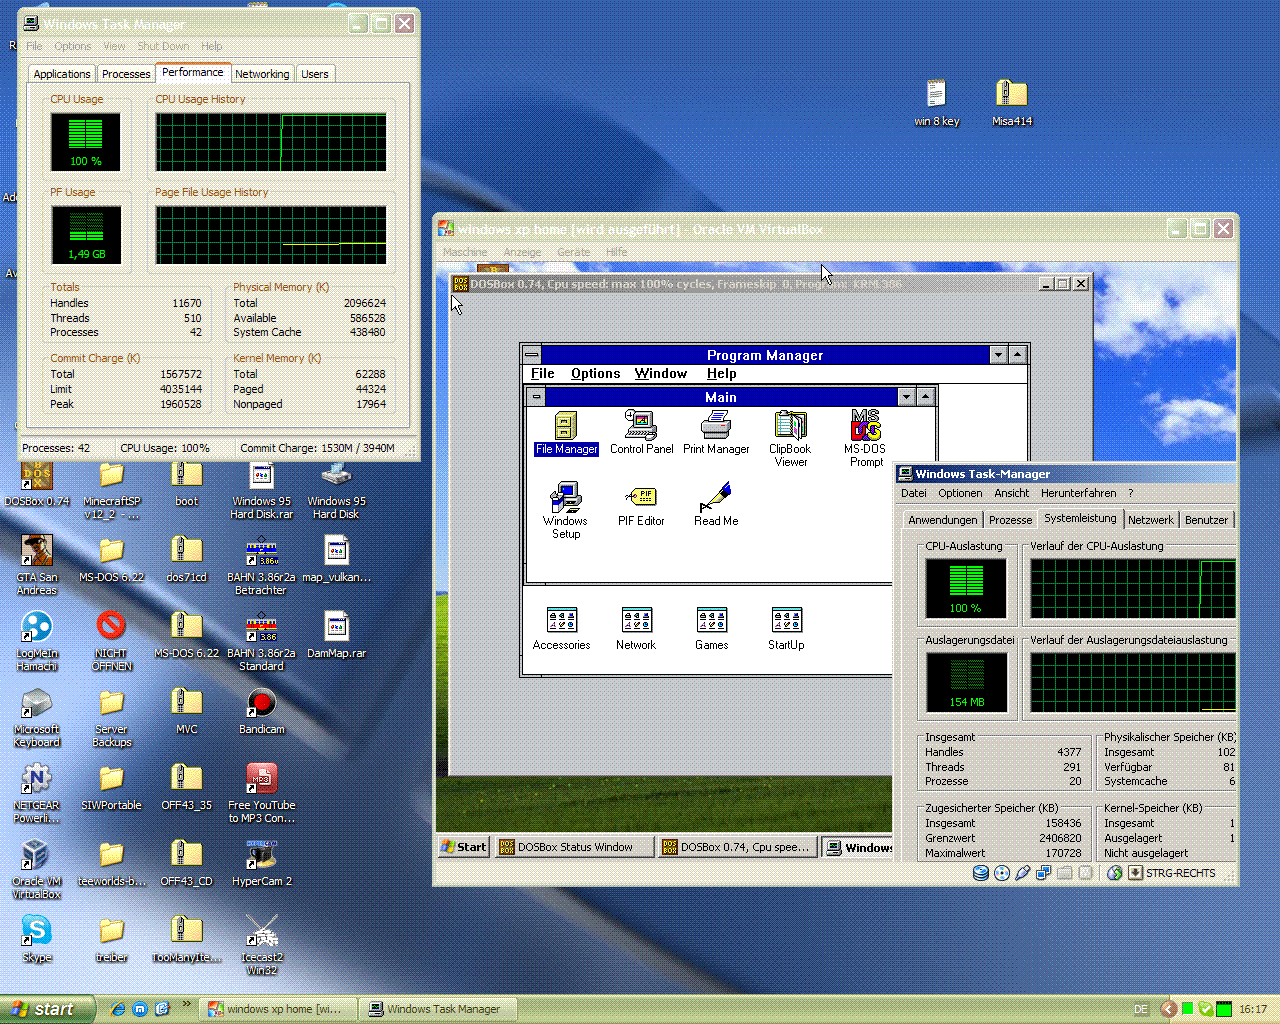The image size is (1280, 1024).
Task: Open Herunterfahren menu in guest Task-Manager
Action: (1078, 493)
